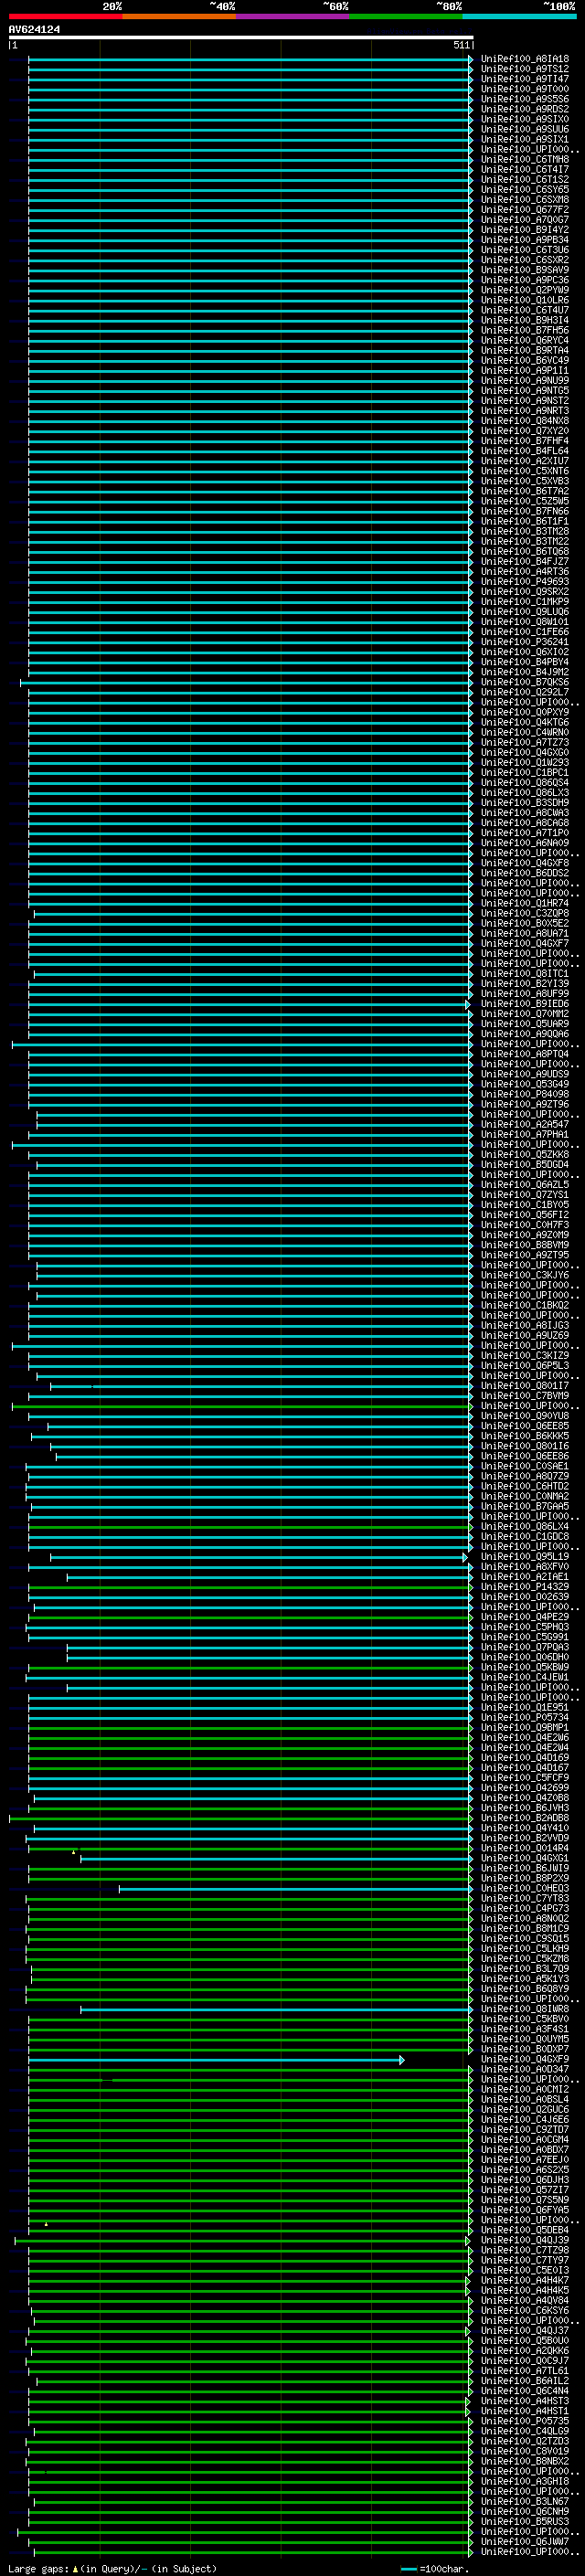Select the UniRef100_B6VC49 label
The image size is (585, 2576).
pyautogui.click(x=525, y=360)
